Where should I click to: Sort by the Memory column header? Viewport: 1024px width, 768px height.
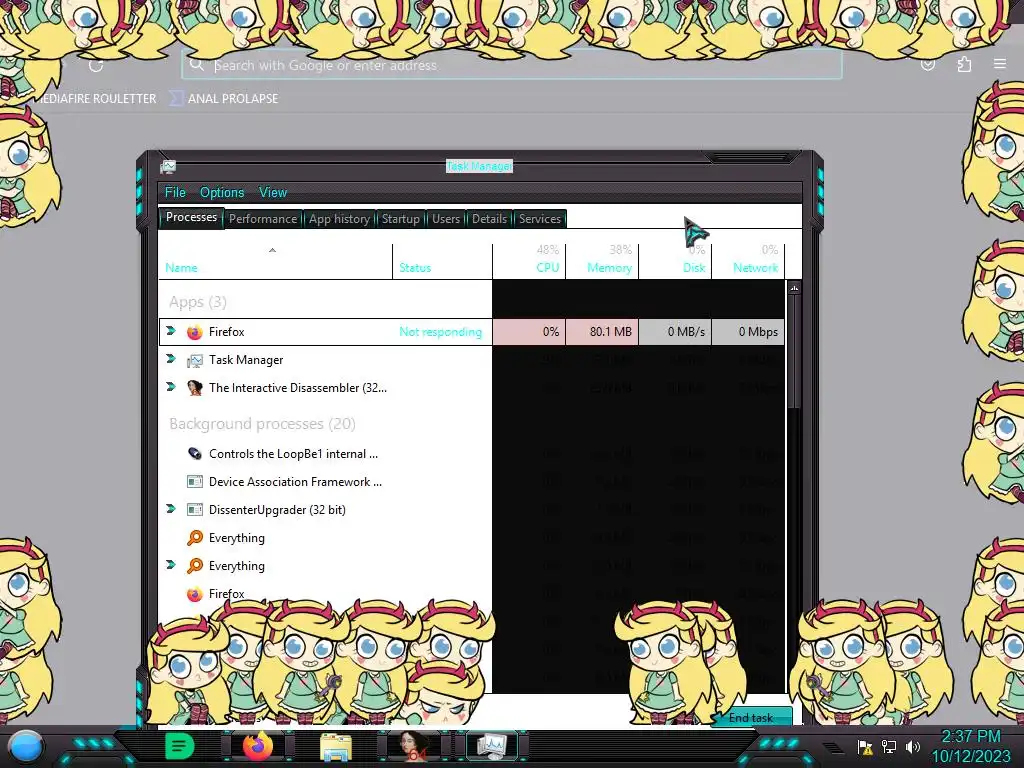click(x=602, y=261)
